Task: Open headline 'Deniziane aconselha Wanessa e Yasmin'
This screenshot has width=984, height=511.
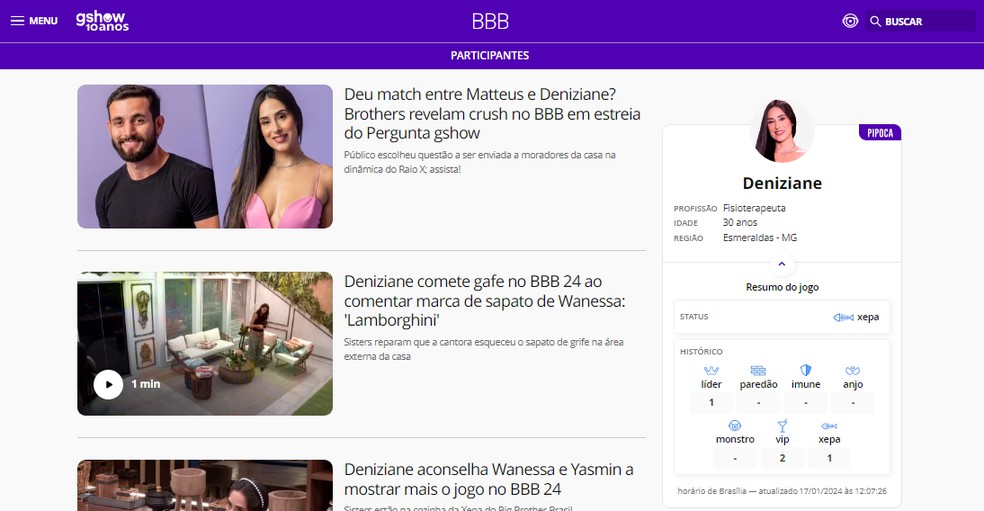Action: (x=488, y=479)
